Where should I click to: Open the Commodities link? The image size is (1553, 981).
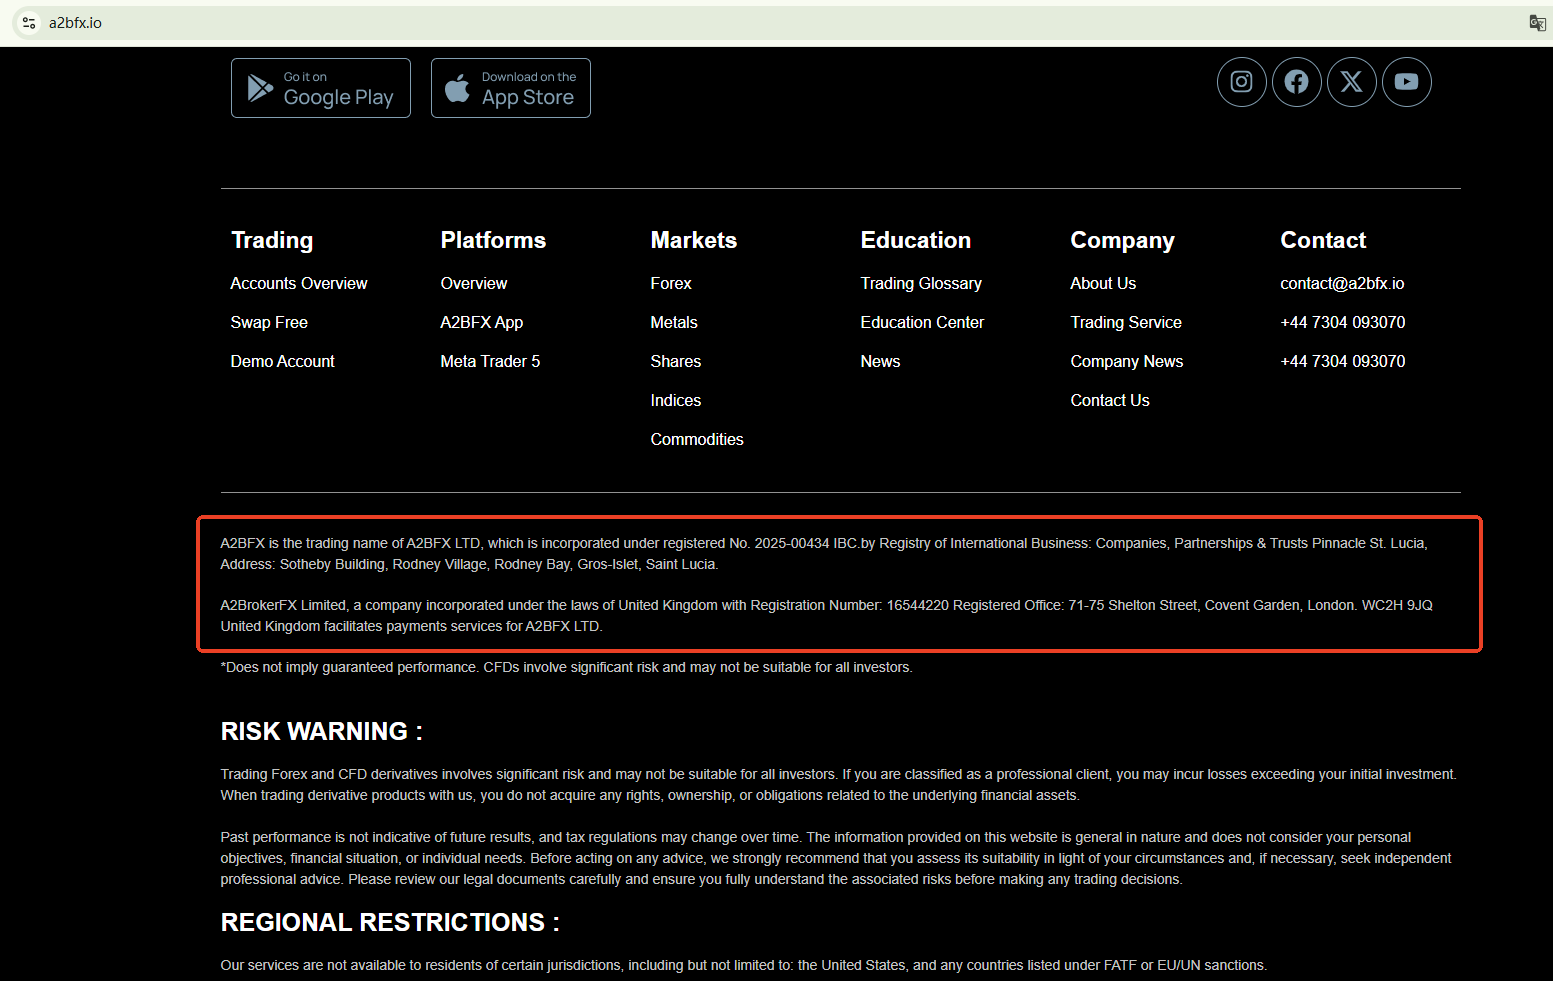point(696,440)
